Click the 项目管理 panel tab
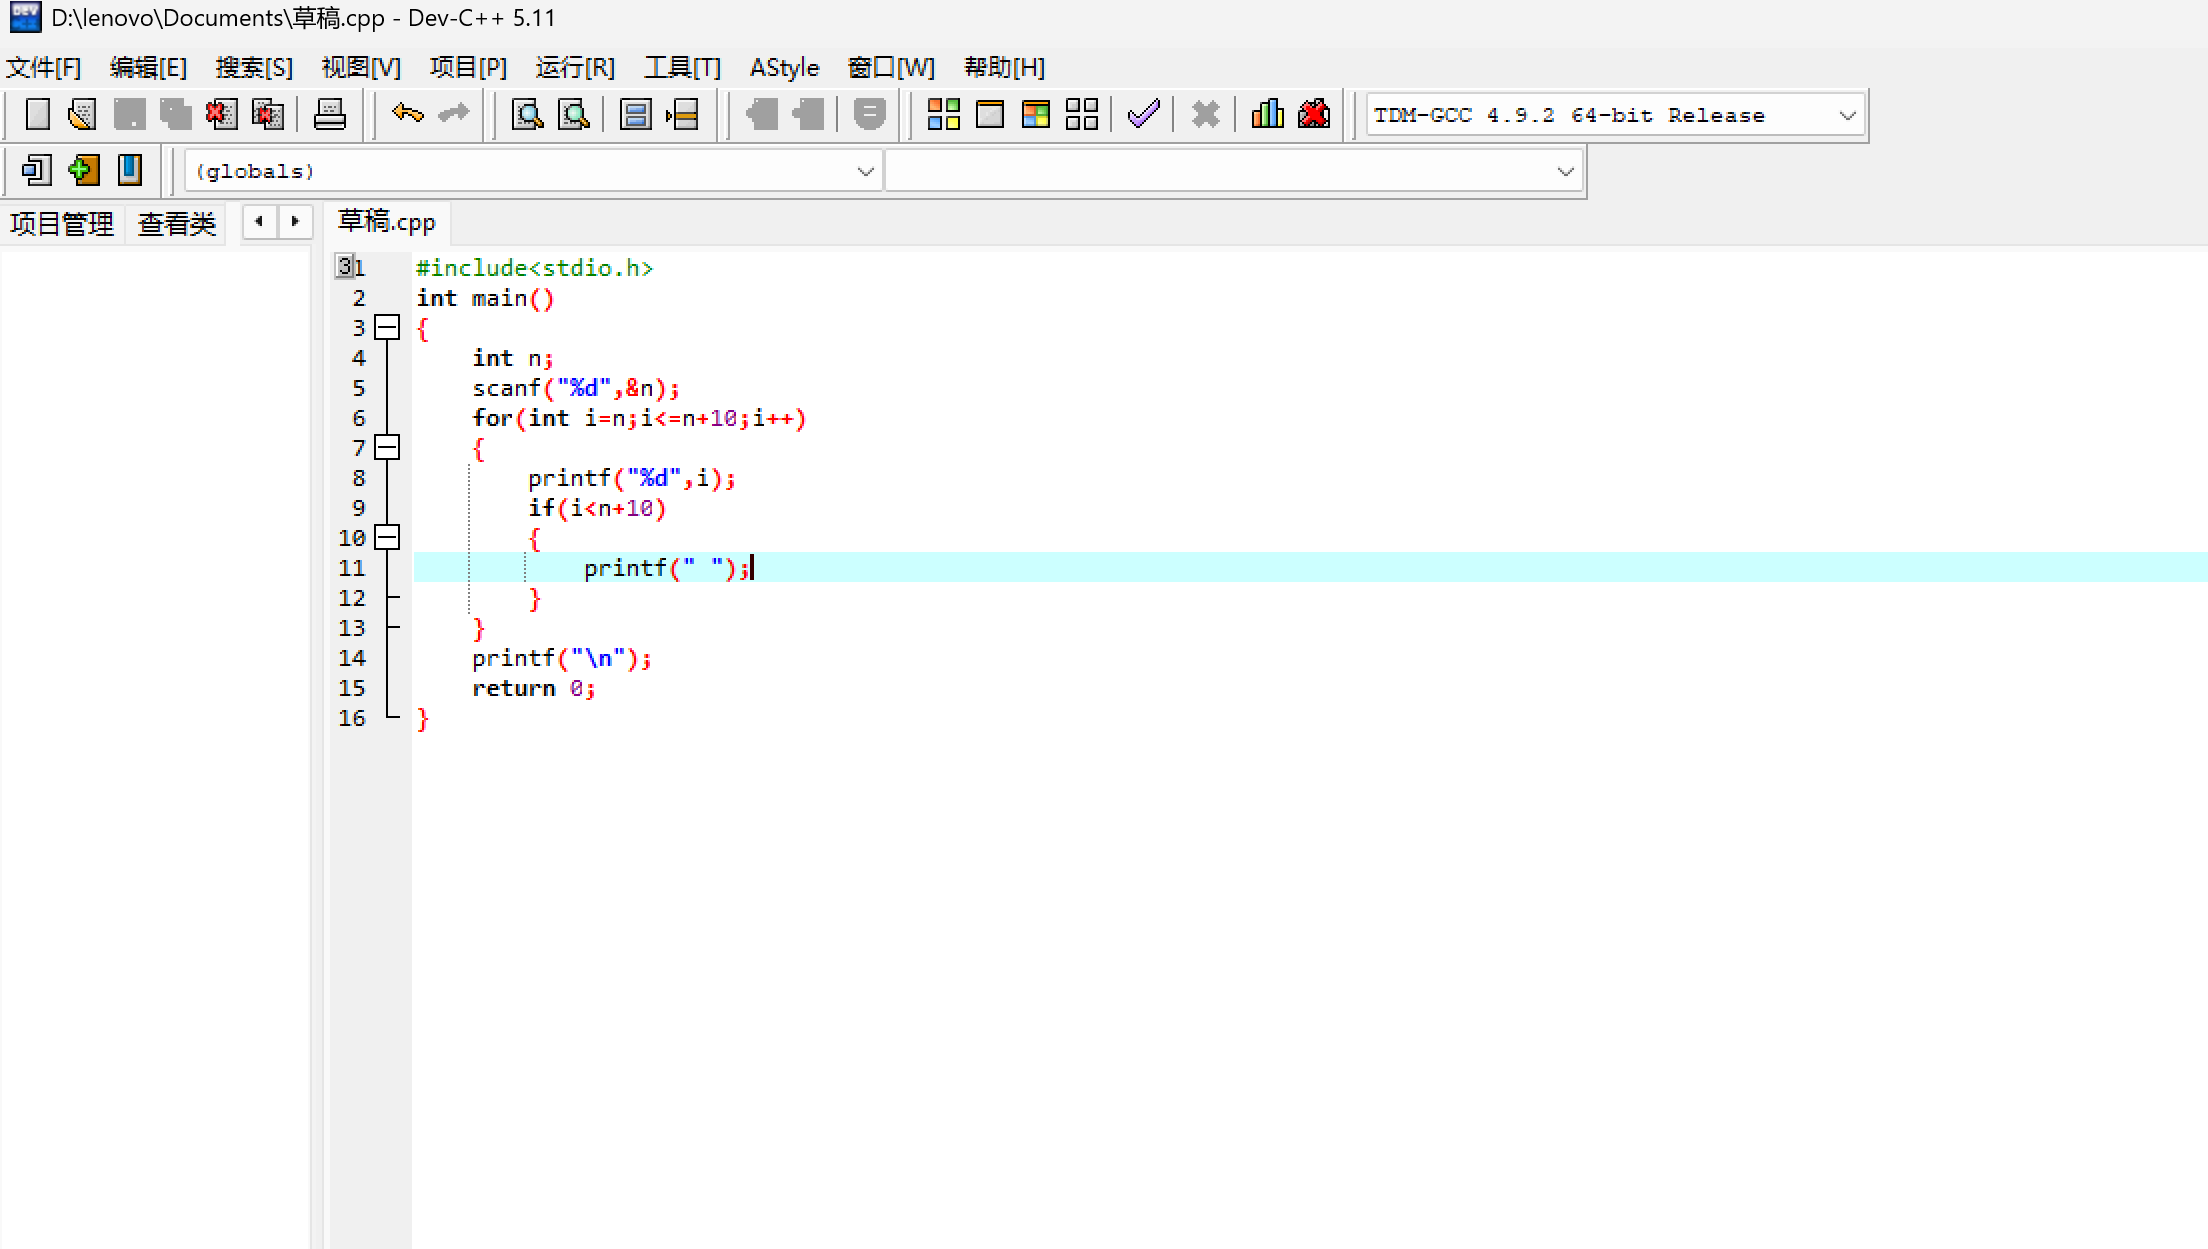 click(62, 223)
